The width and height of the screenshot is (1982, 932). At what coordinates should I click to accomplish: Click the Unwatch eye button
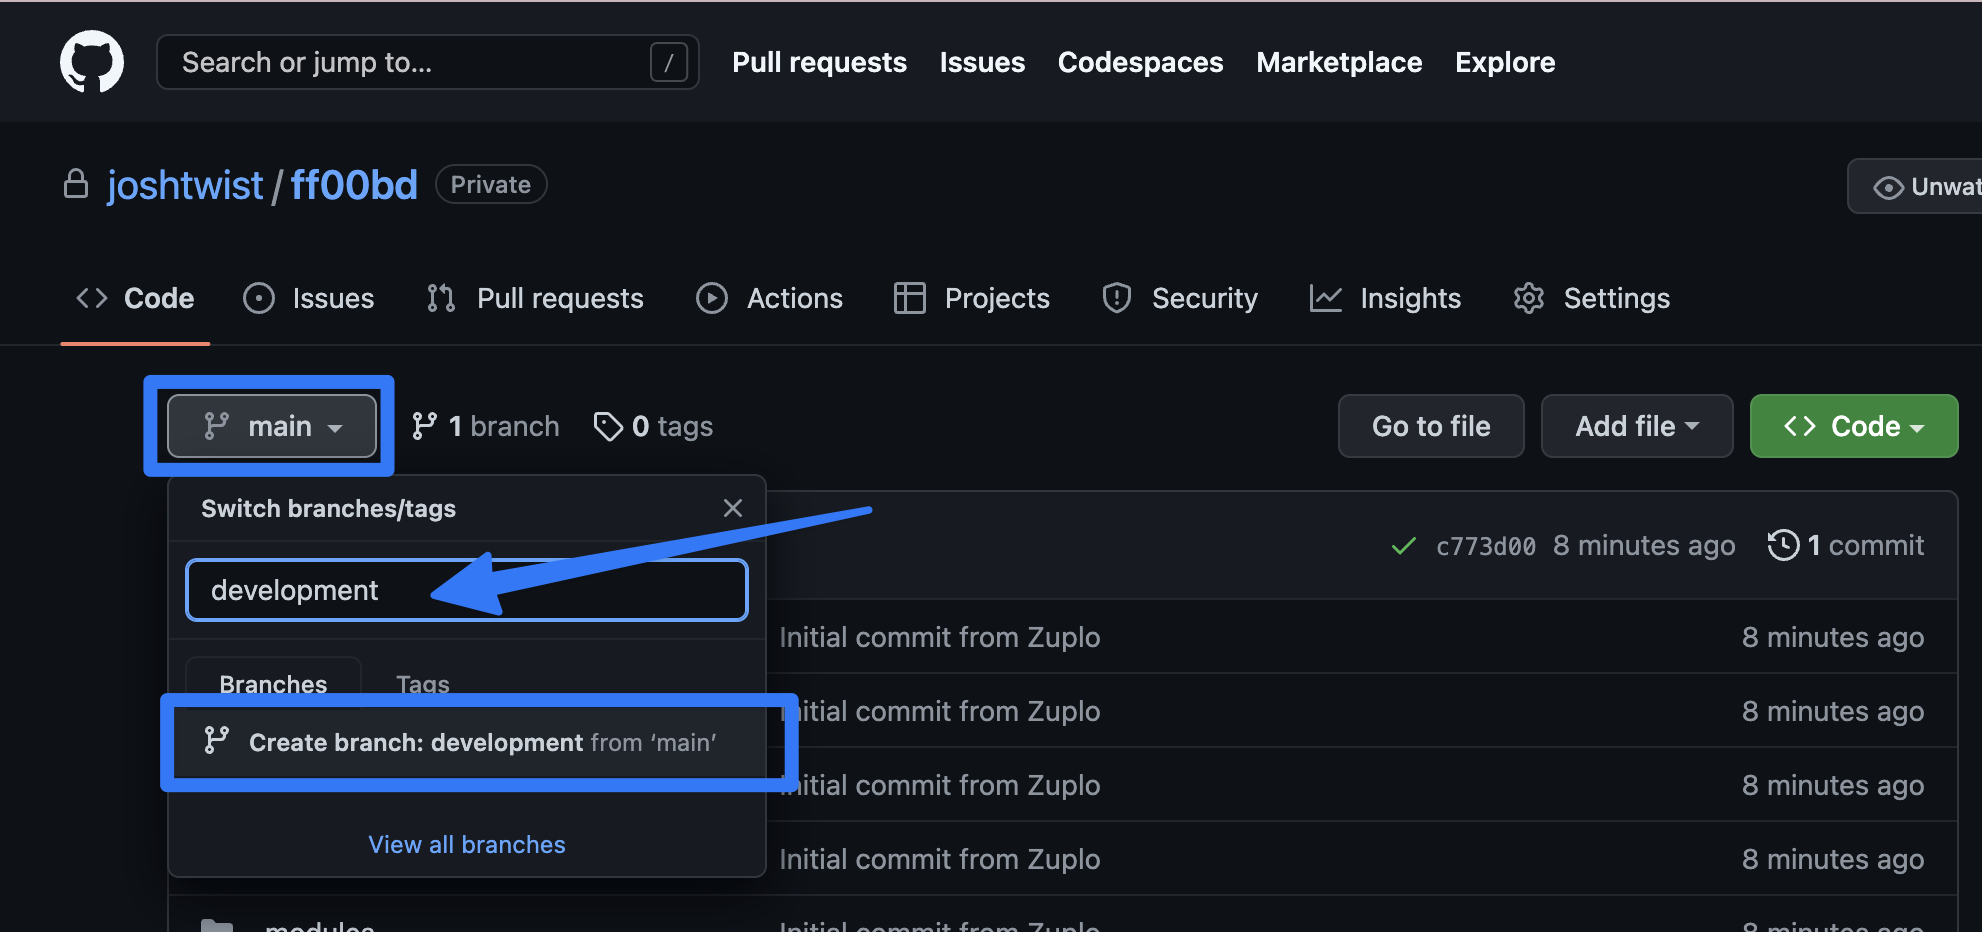coord(1914,186)
